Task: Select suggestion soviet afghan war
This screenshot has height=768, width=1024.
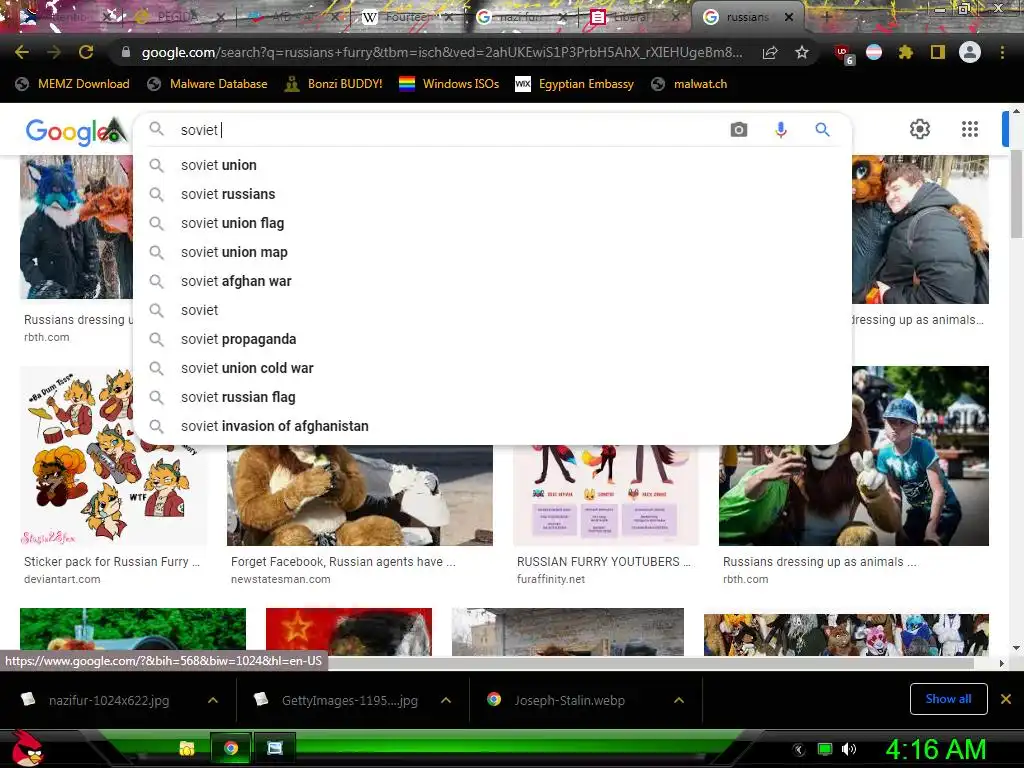Action: pos(492,281)
